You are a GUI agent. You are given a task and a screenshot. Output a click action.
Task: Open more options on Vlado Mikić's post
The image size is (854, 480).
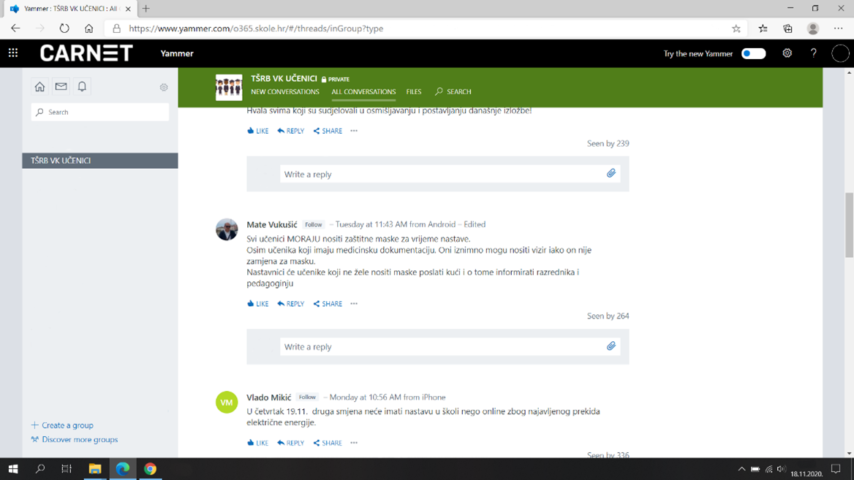tap(354, 443)
